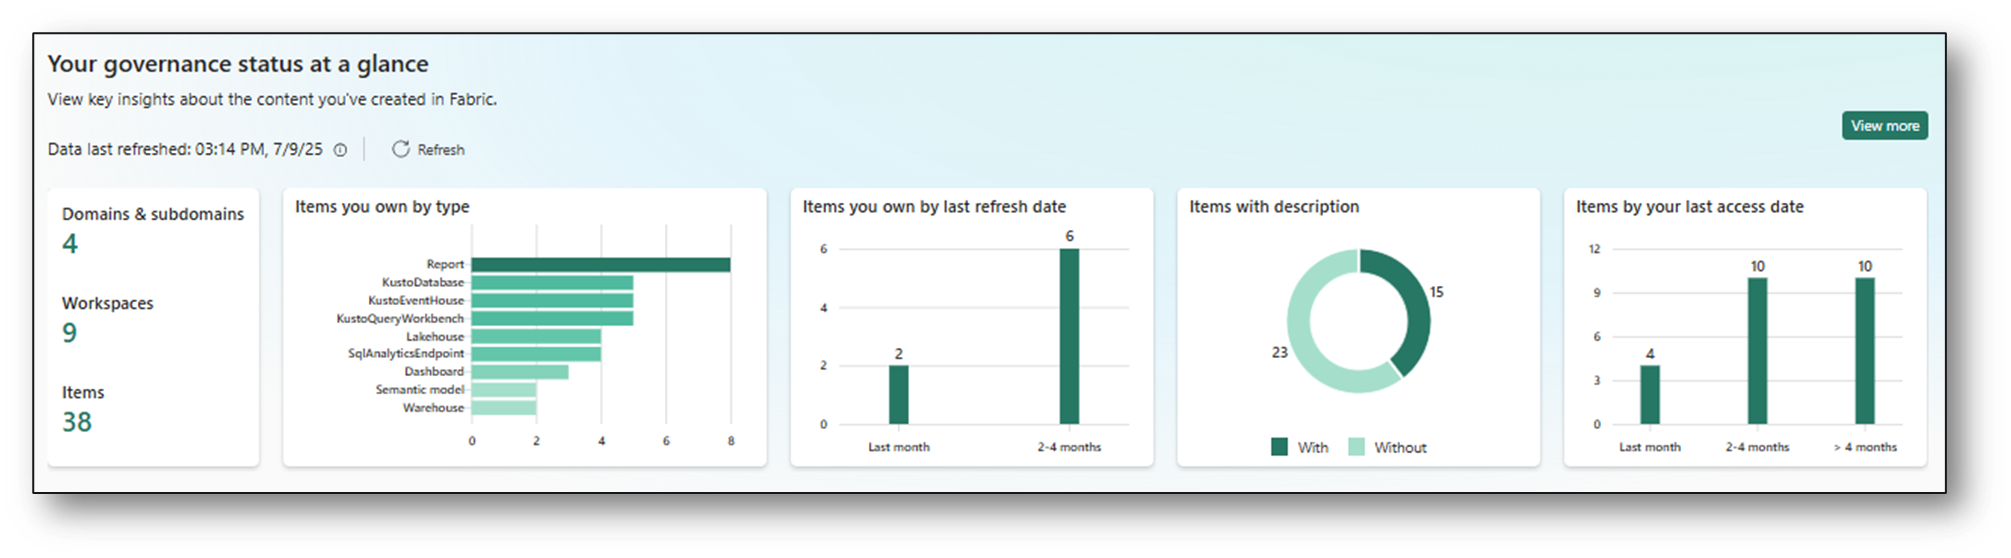Click the Workspaces label
The height and width of the screenshot is (558, 2011).
[x=108, y=303]
